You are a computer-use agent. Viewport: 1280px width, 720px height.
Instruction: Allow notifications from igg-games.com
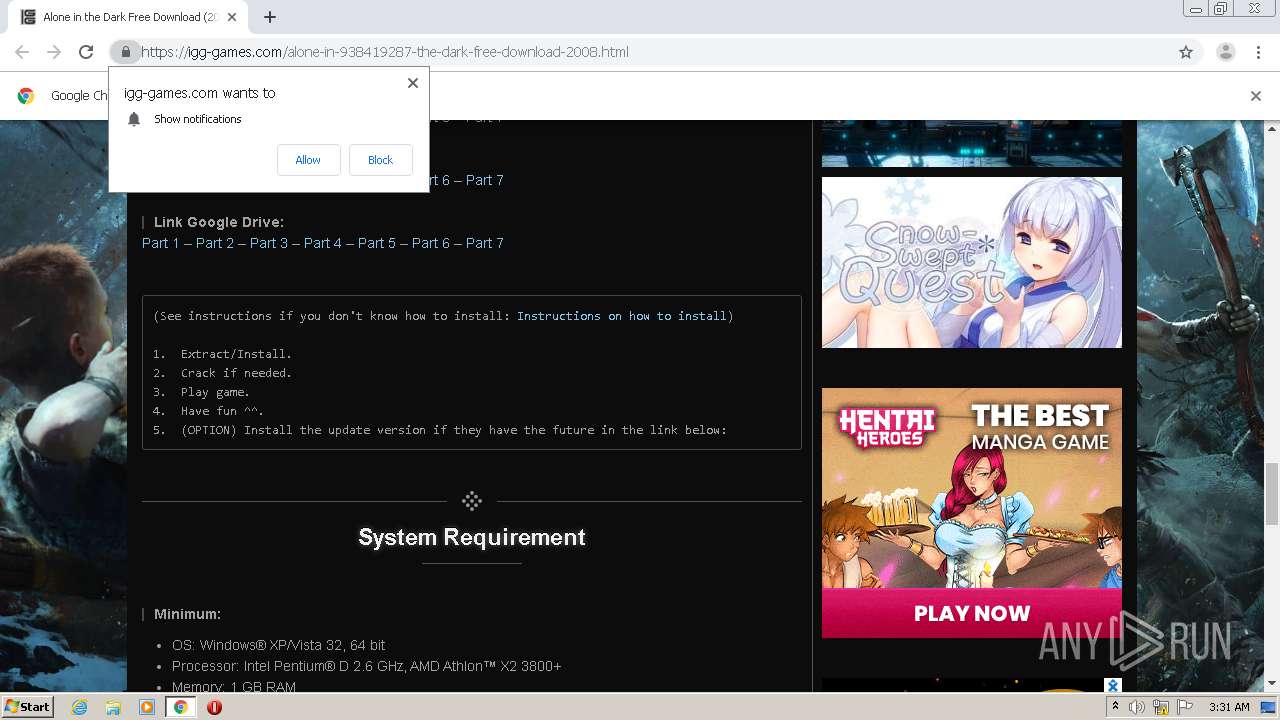[x=308, y=160]
